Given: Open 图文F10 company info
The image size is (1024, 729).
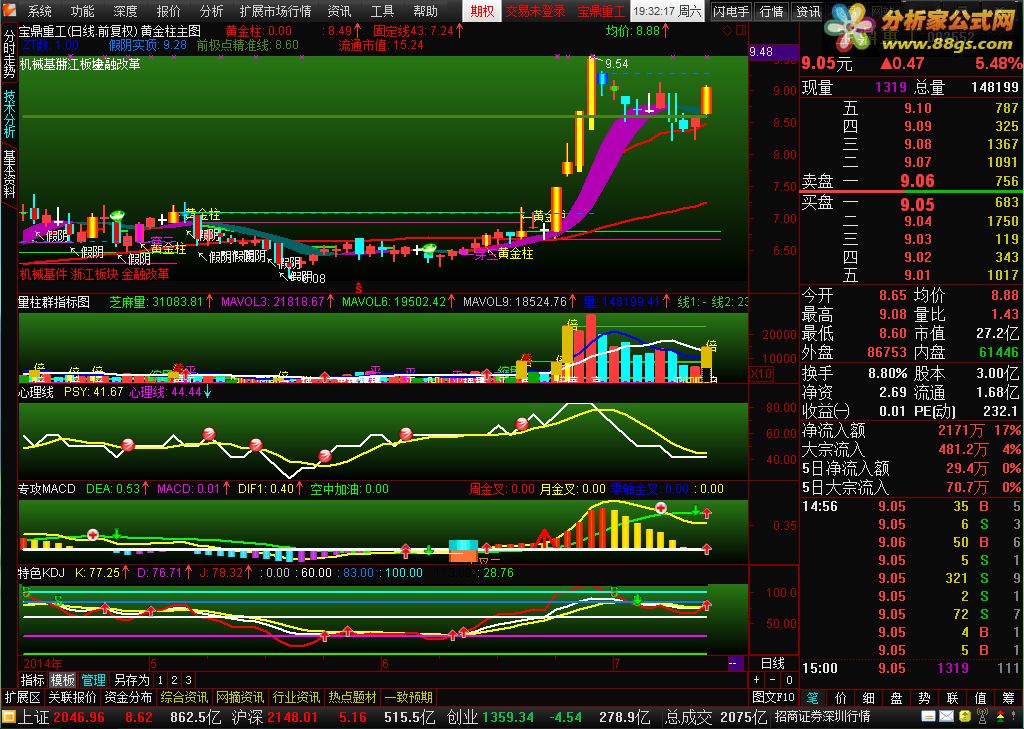Looking at the screenshot, I should coord(773,698).
